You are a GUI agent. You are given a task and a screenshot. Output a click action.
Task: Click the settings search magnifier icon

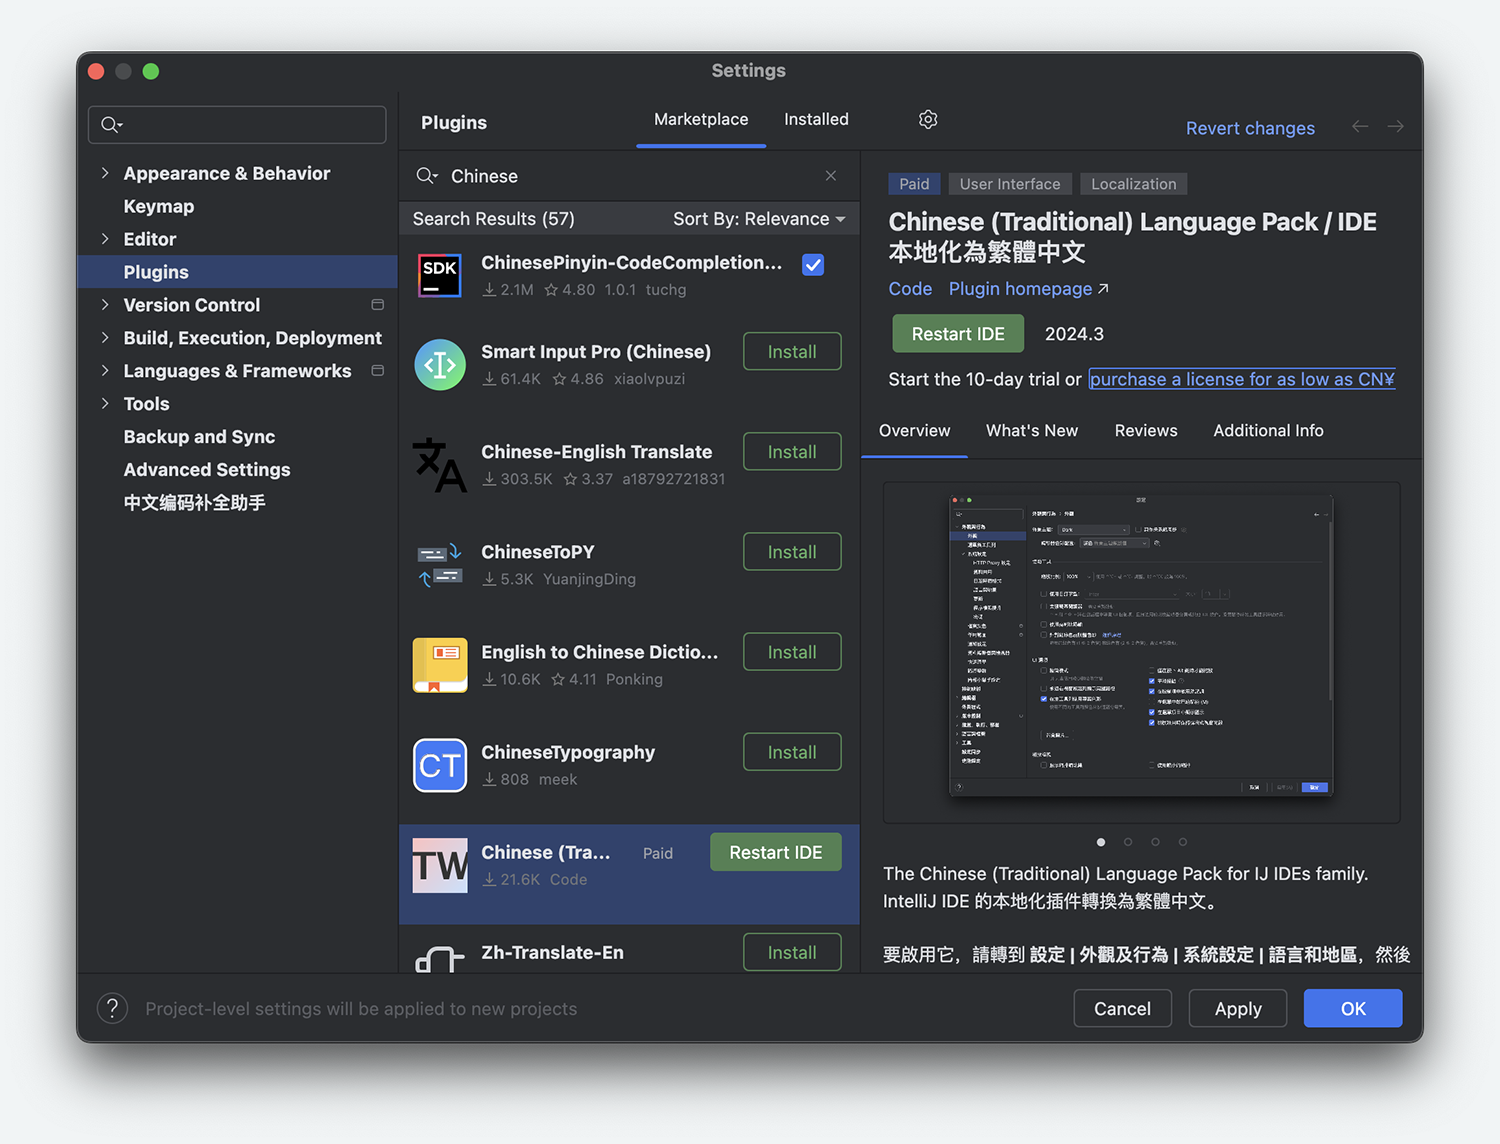point(111,125)
